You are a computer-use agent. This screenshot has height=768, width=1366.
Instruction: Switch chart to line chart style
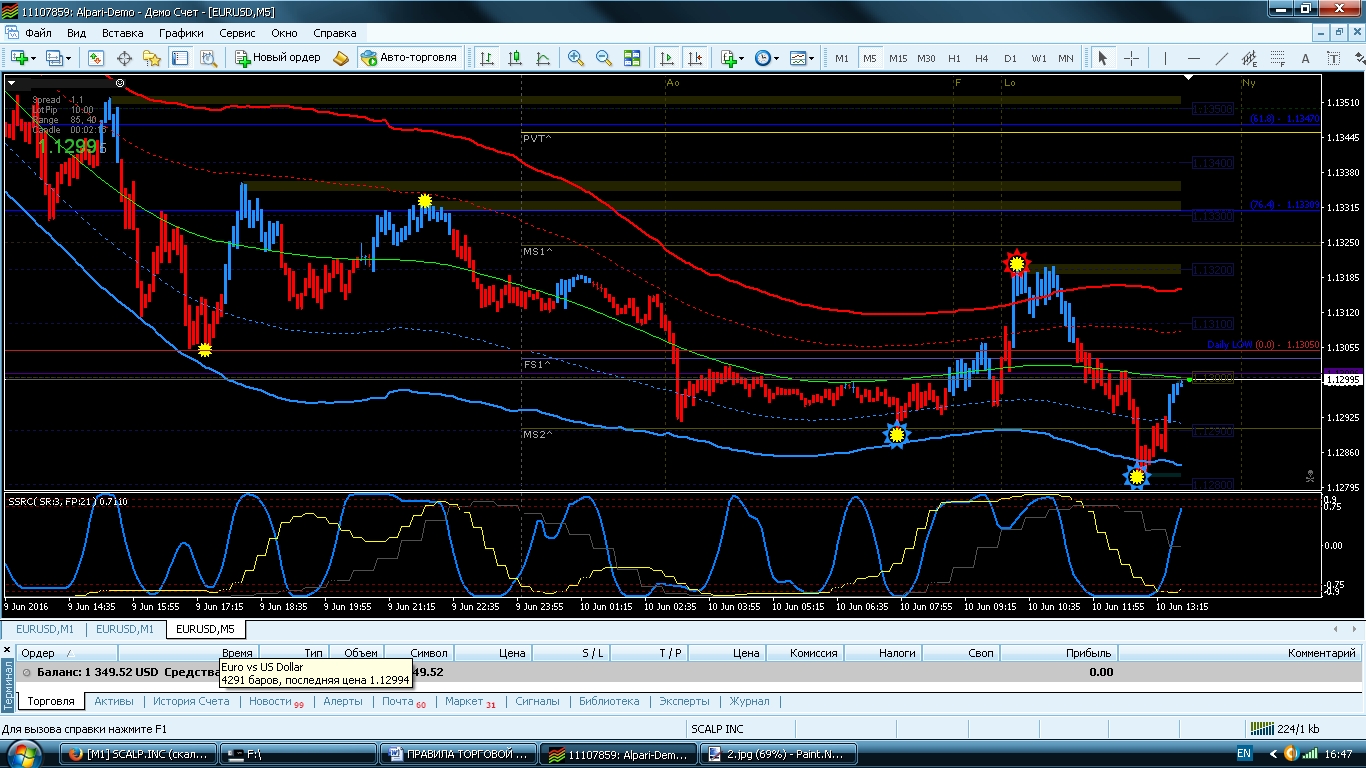click(x=543, y=58)
